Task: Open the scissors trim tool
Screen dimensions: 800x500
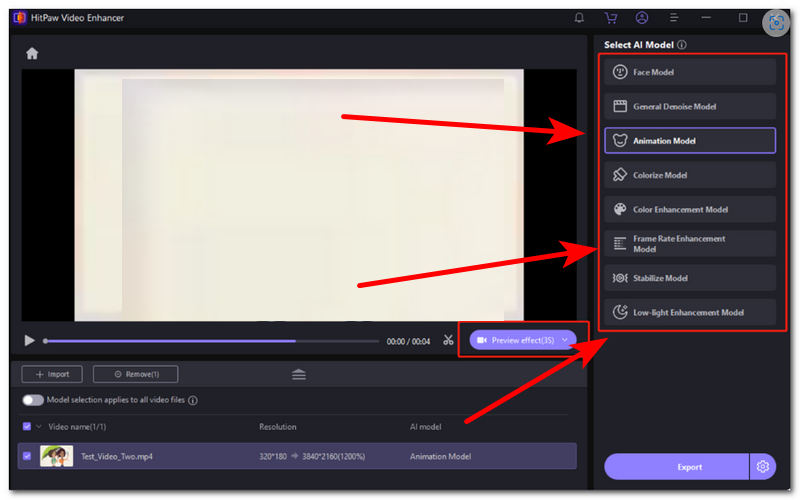Action: [x=448, y=340]
